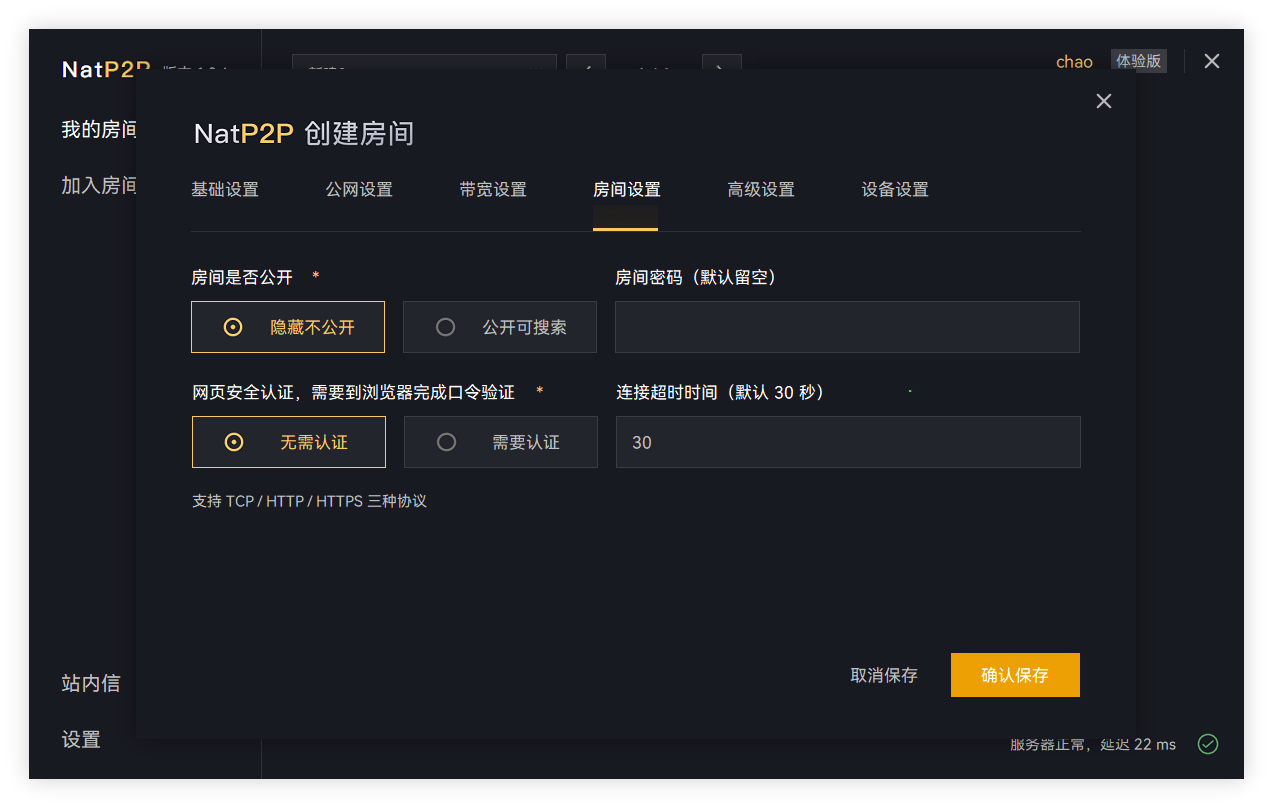The image size is (1275, 810).
Task: Focus the 房间密码 input field
Action: (847, 327)
